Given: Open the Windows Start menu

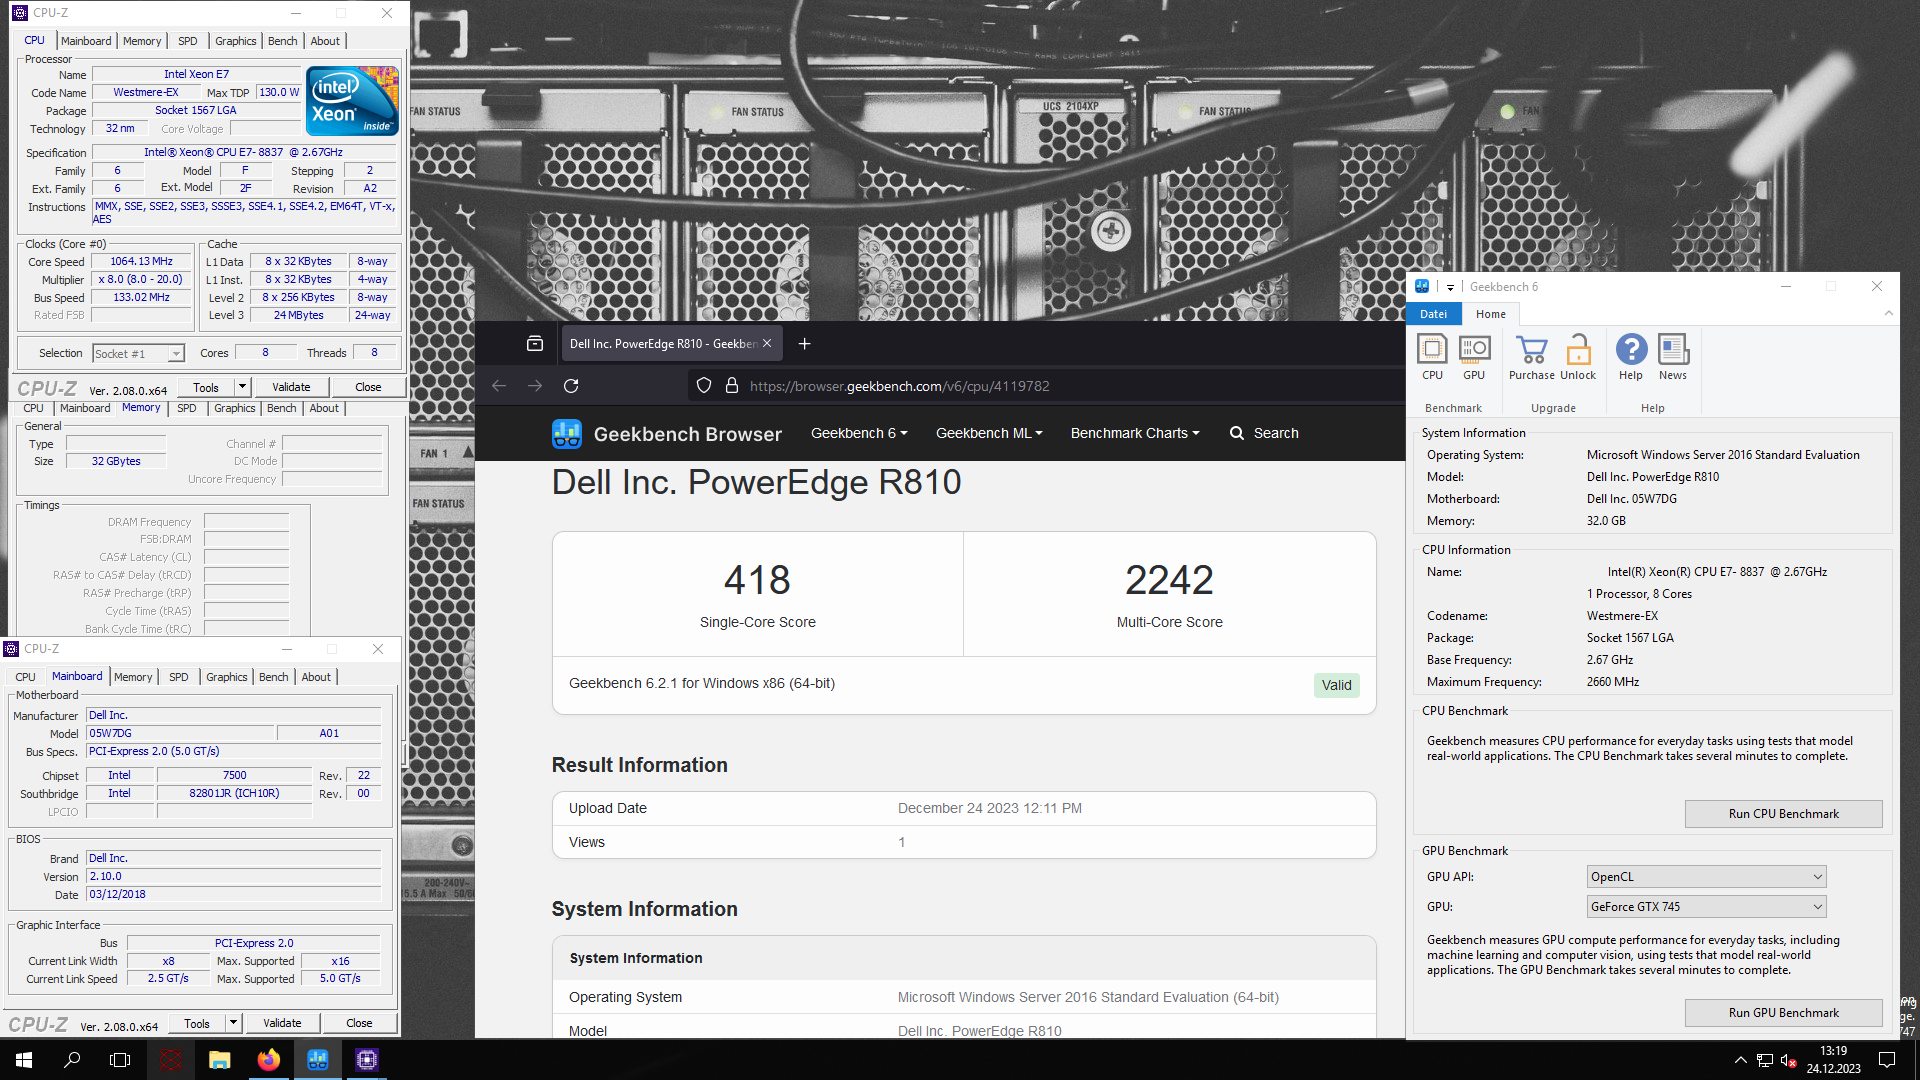Looking at the screenshot, I should pyautogui.click(x=24, y=1060).
